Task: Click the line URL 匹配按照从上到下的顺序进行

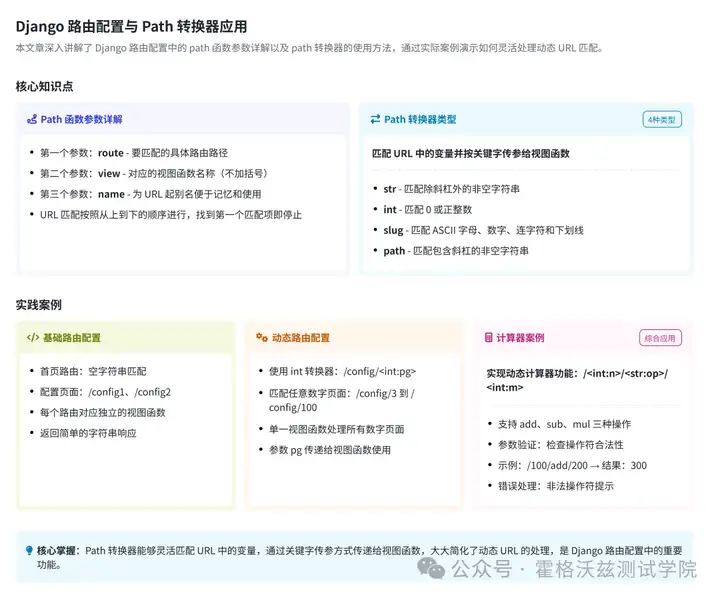Action: pos(170,215)
